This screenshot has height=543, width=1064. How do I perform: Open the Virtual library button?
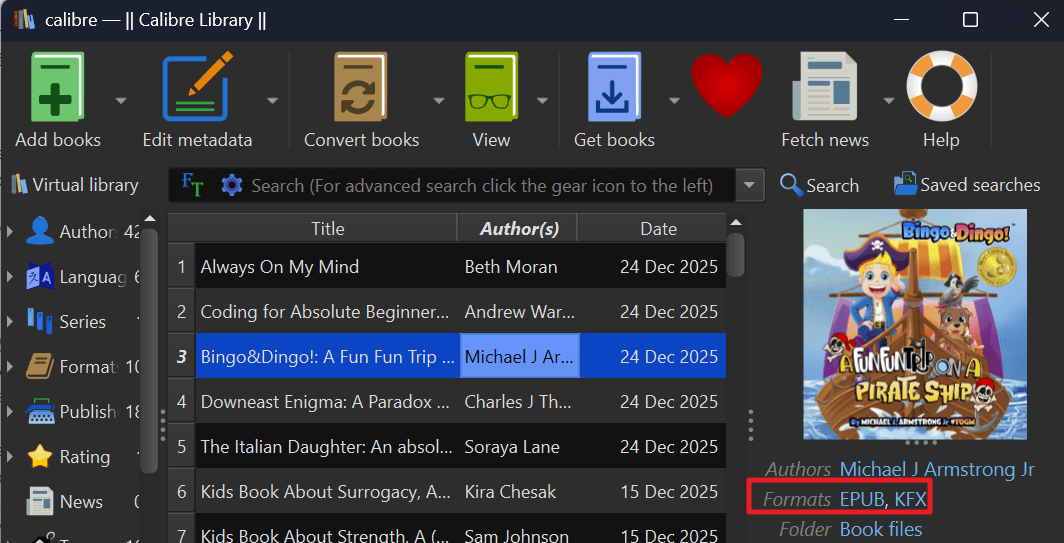pos(75,185)
